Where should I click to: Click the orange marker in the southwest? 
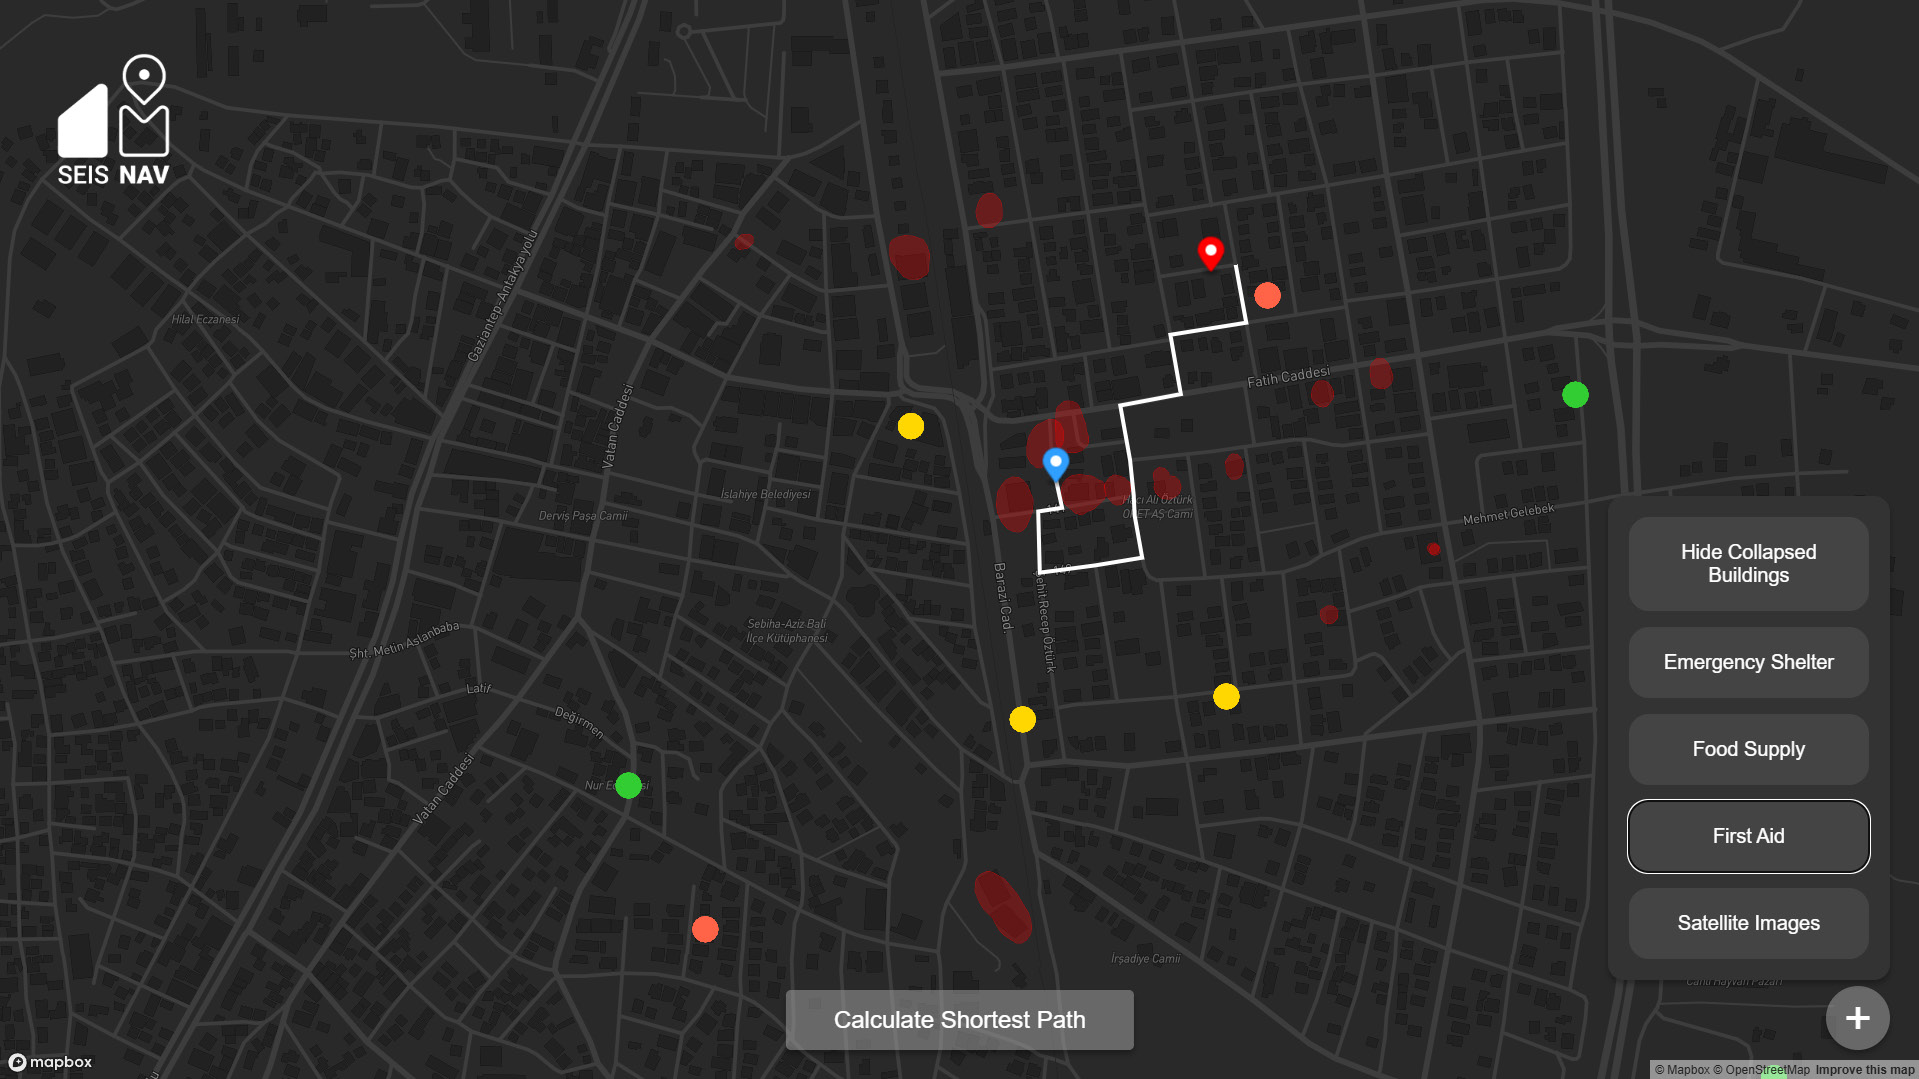click(x=705, y=929)
